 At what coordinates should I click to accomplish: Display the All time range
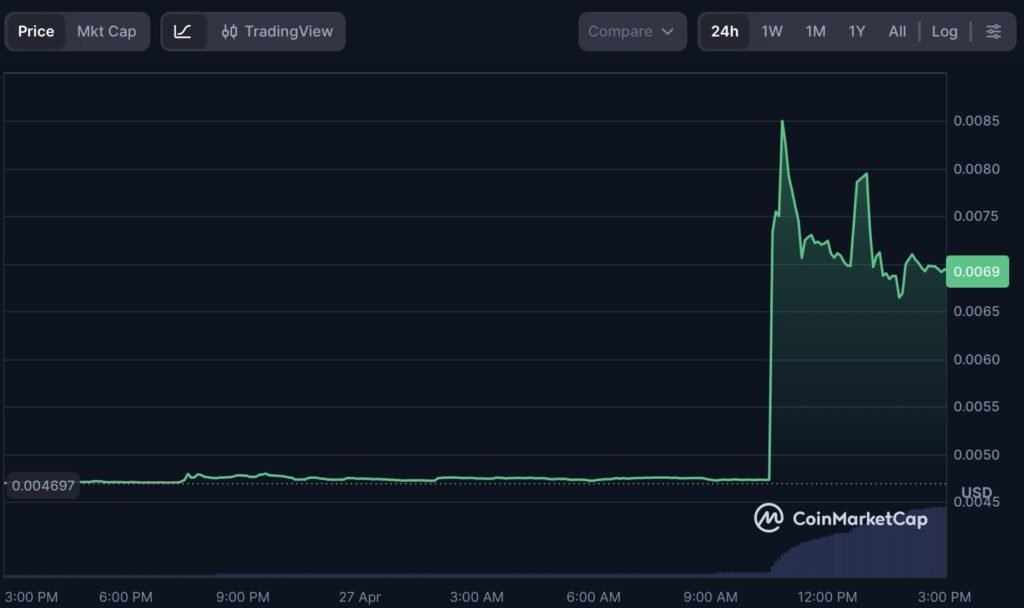897,31
